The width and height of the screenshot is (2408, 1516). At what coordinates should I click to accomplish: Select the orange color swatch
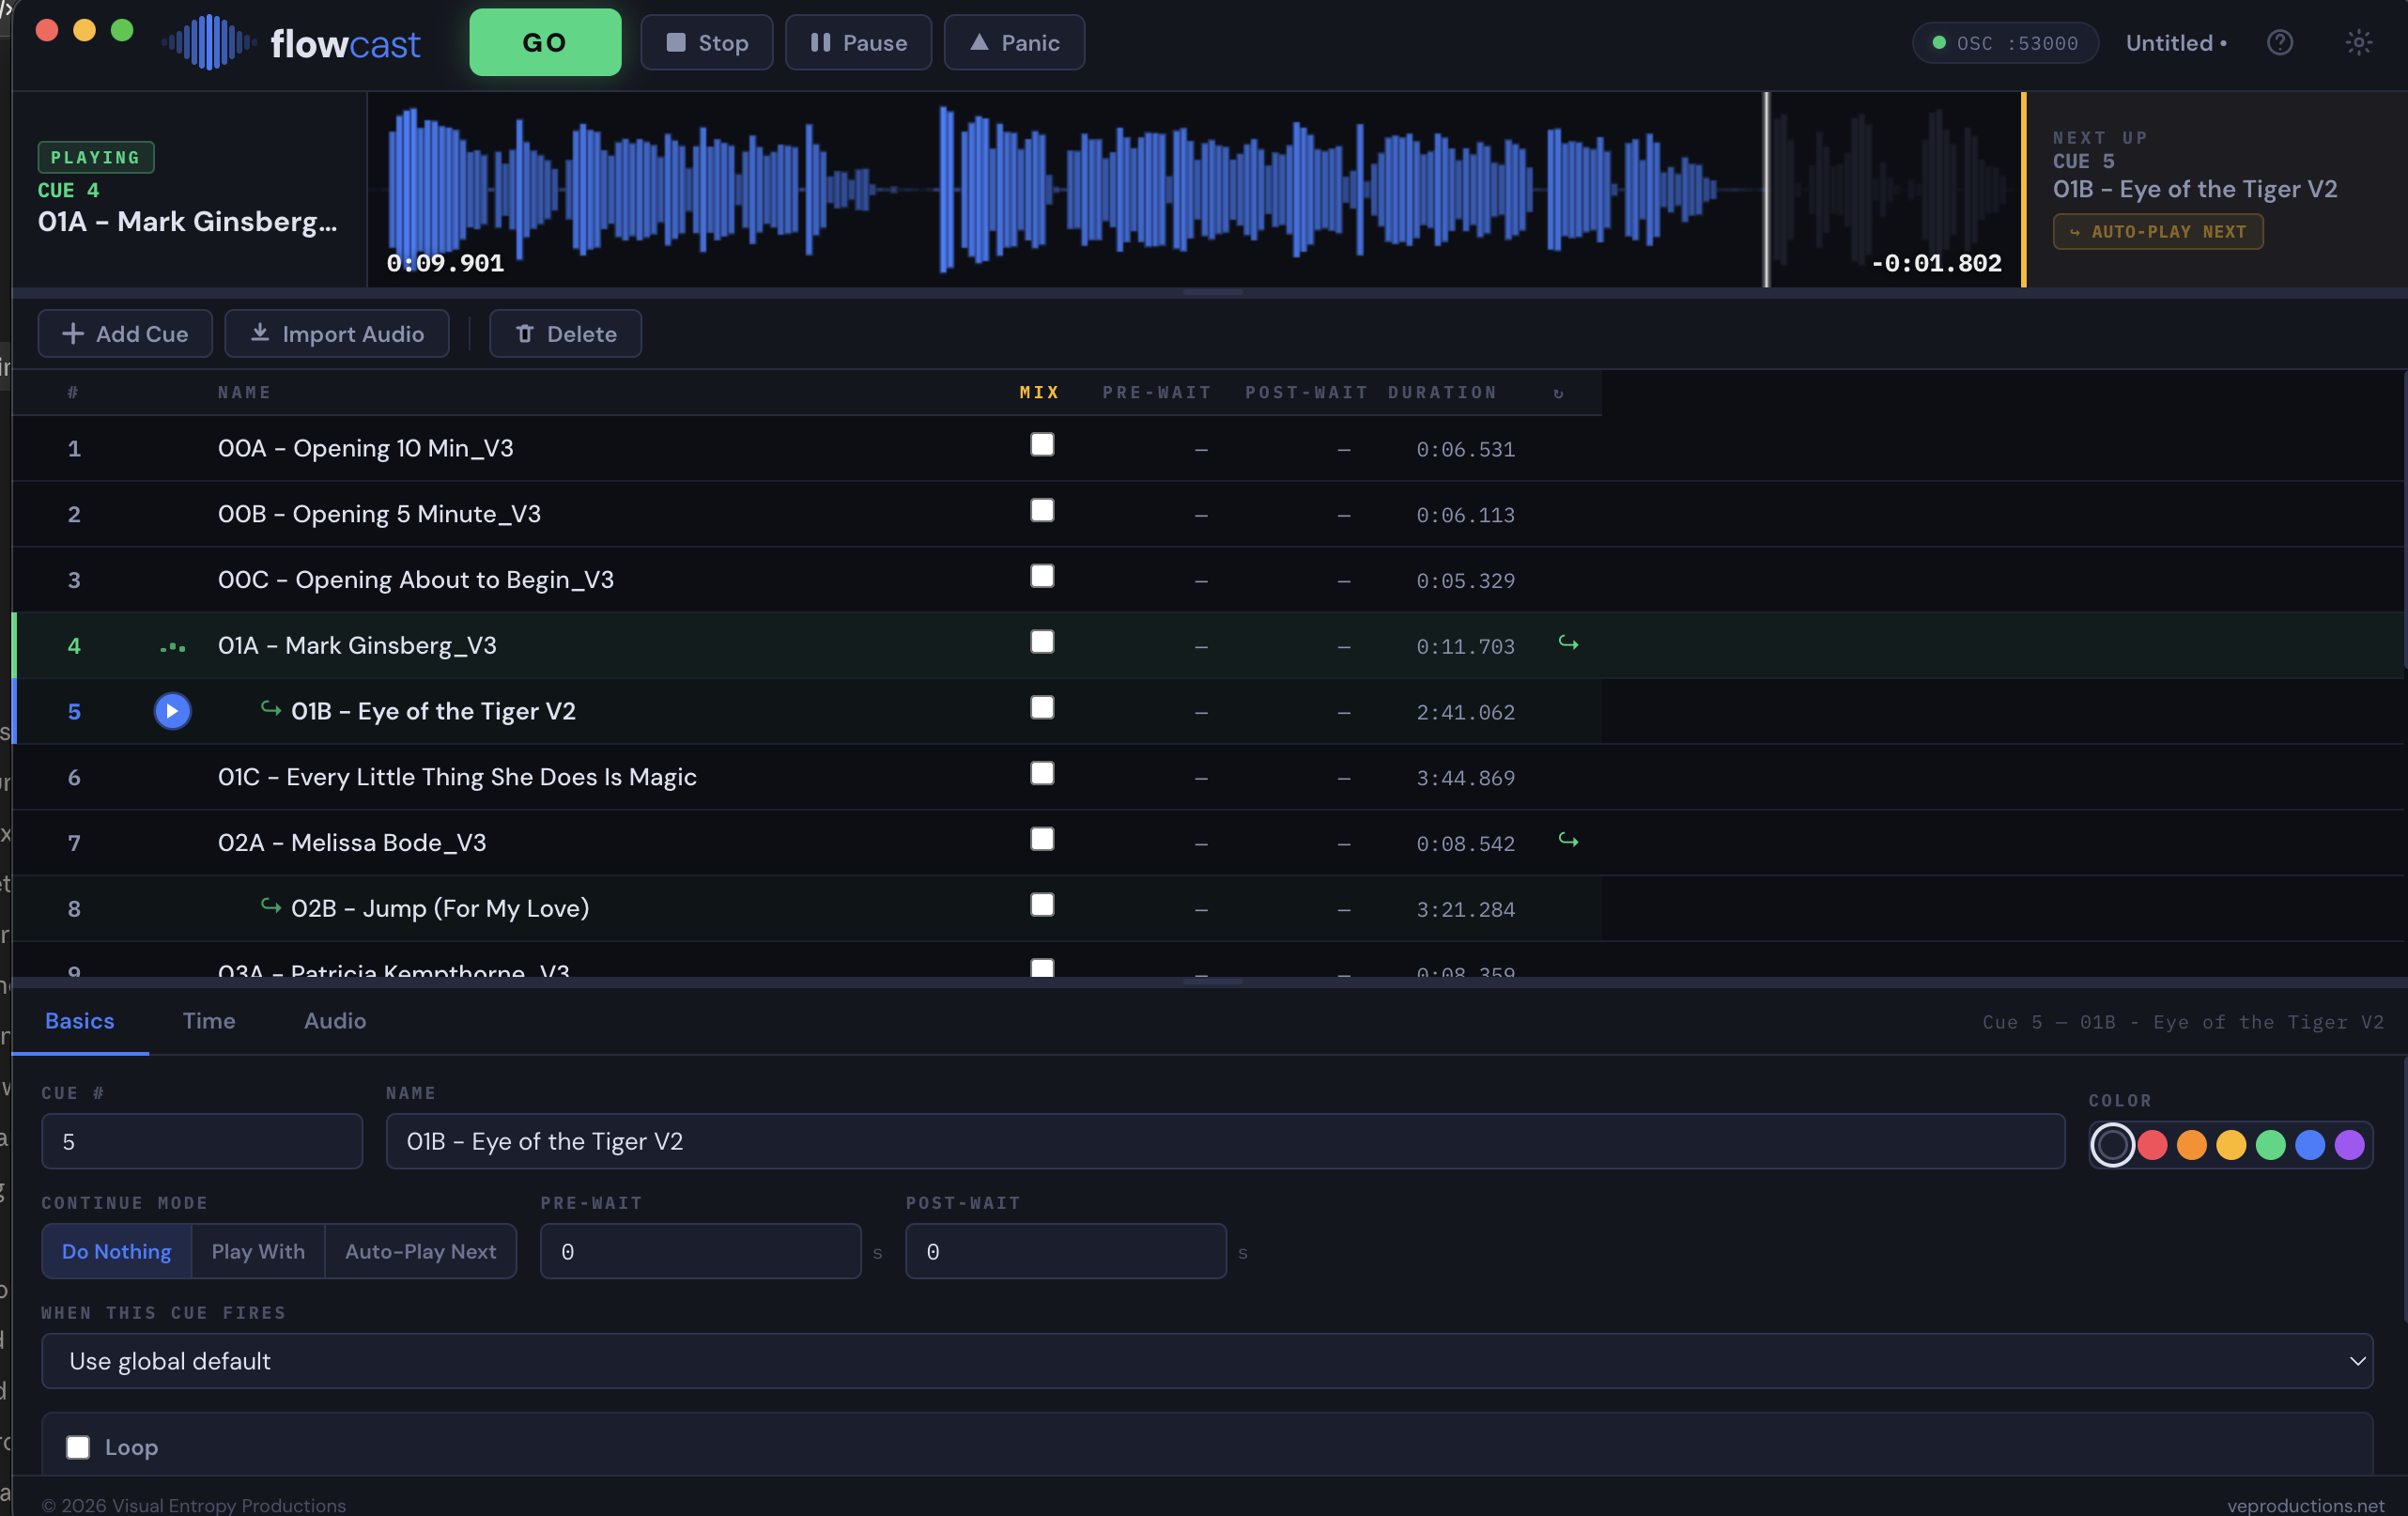(x=2192, y=1145)
